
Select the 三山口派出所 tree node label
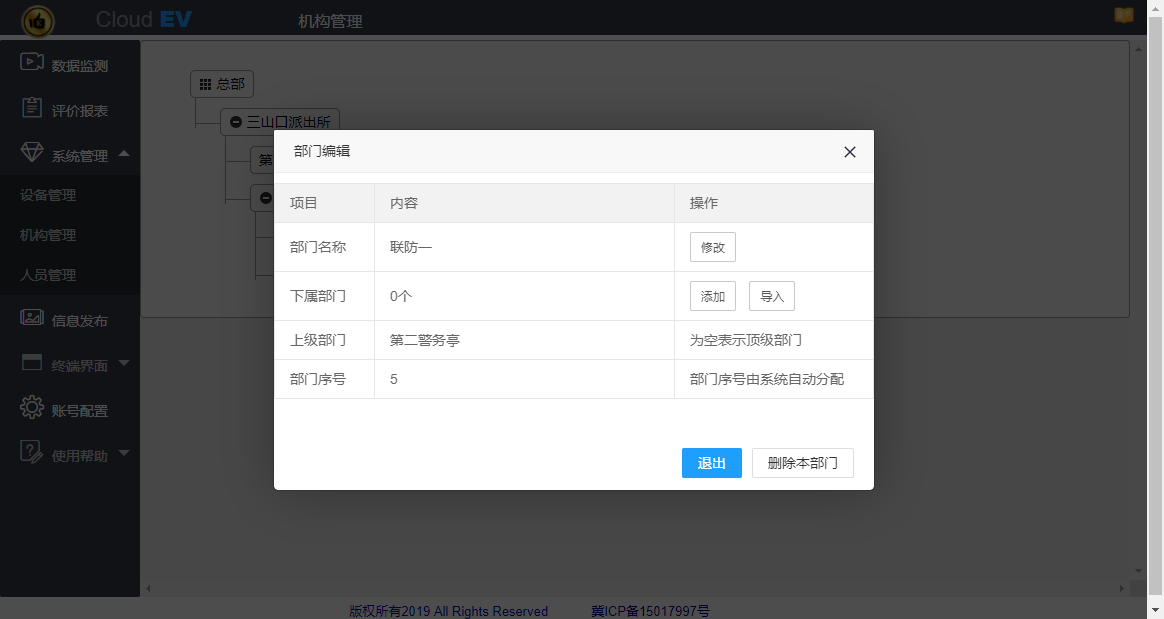[x=289, y=122]
